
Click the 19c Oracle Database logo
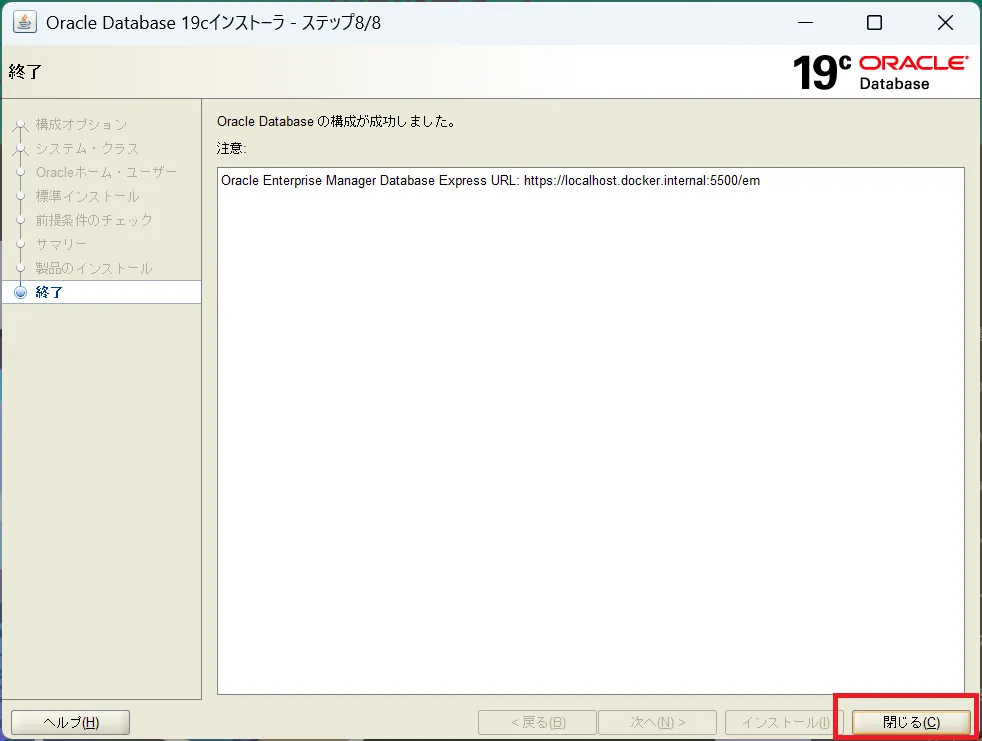point(881,72)
